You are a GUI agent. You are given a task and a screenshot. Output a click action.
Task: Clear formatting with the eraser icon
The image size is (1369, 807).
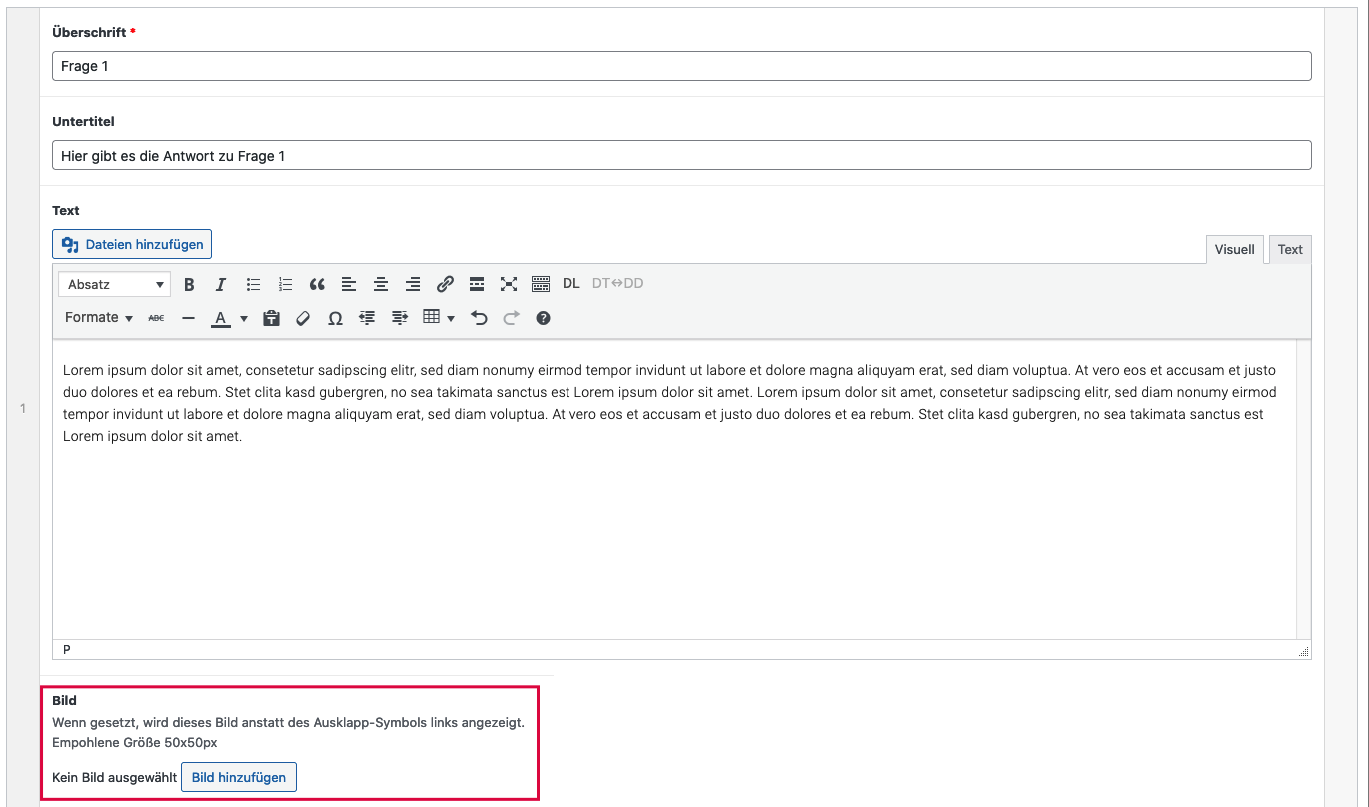click(x=303, y=319)
